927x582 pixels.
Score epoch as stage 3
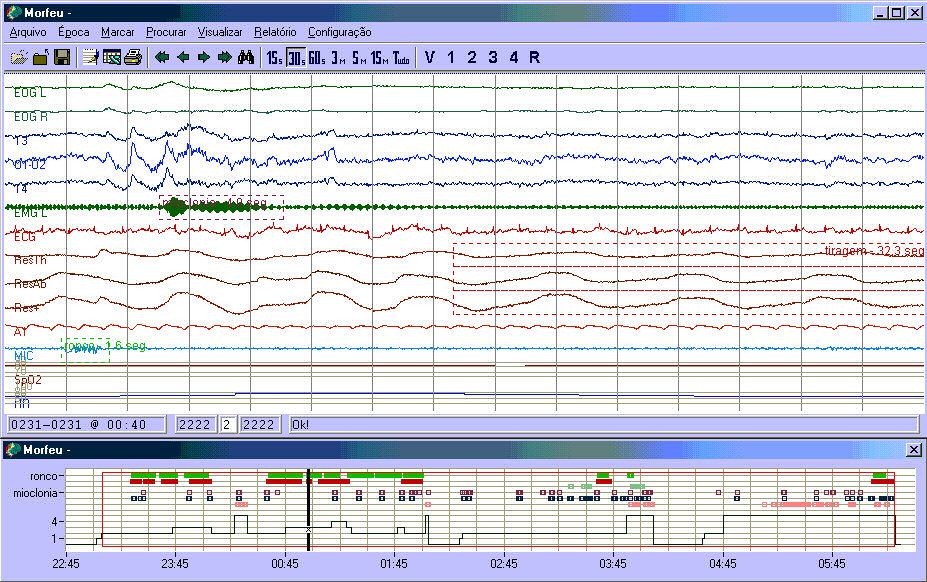click(x=493, y=57)
